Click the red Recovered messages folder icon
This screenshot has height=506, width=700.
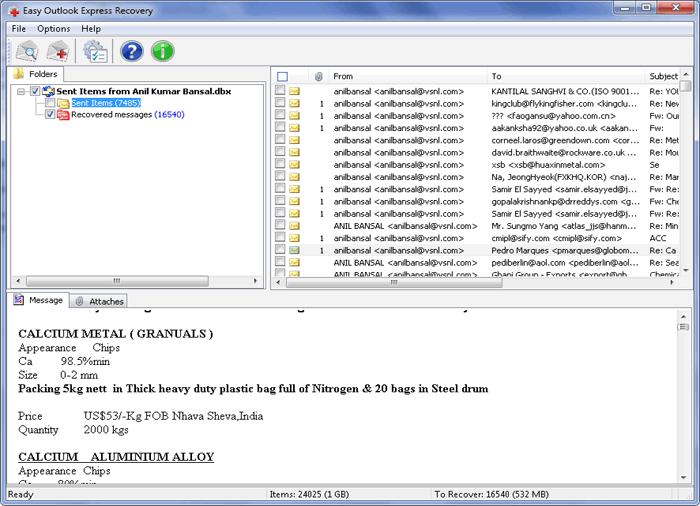click(x=63, y=115)
